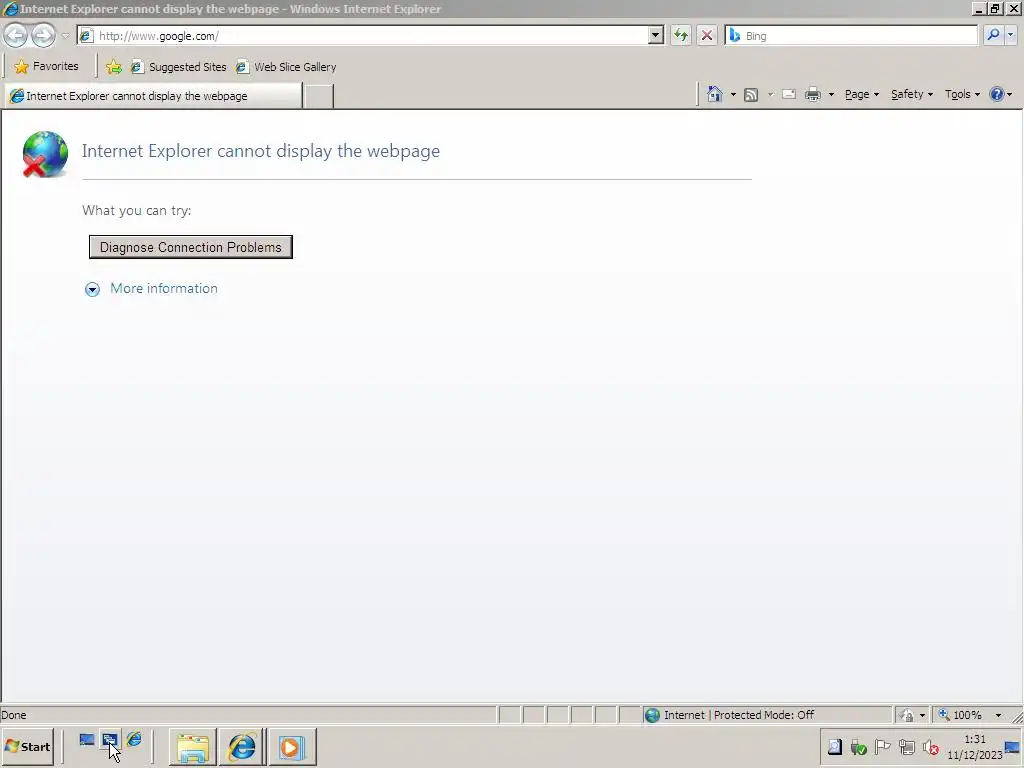Click the Bing search box
Viewport: 1024px width, 768px height.
pyautogui.click(x=850, y=36)
